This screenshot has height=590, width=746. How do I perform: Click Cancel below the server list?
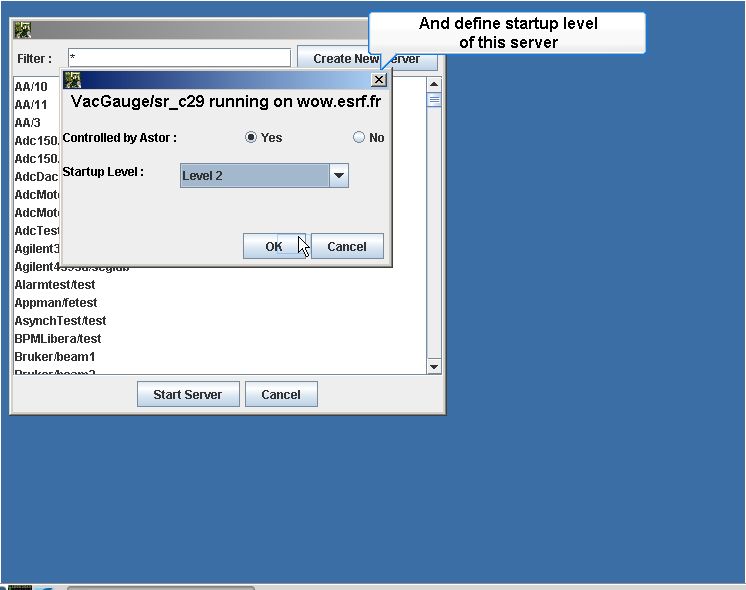(x=281, y=394)
